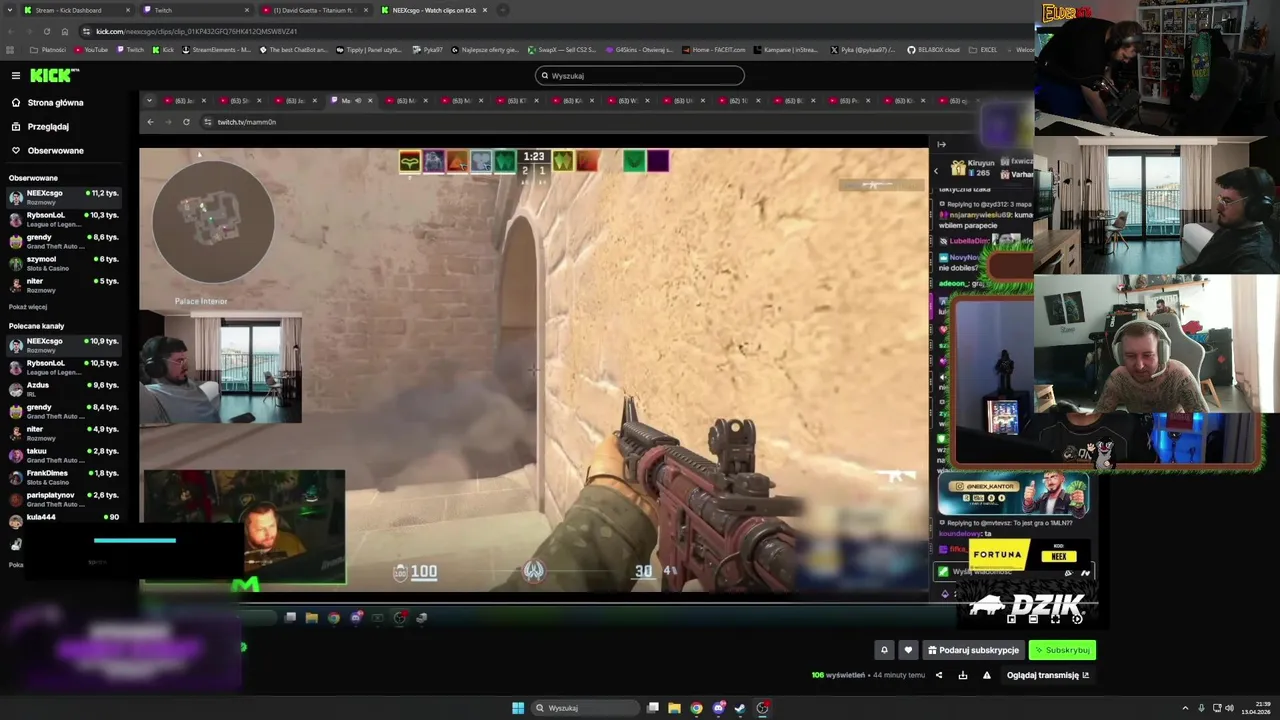Viewport: 1280px width, 720px height.
Task: Open a new browser tab
Action: coord(502,10)
